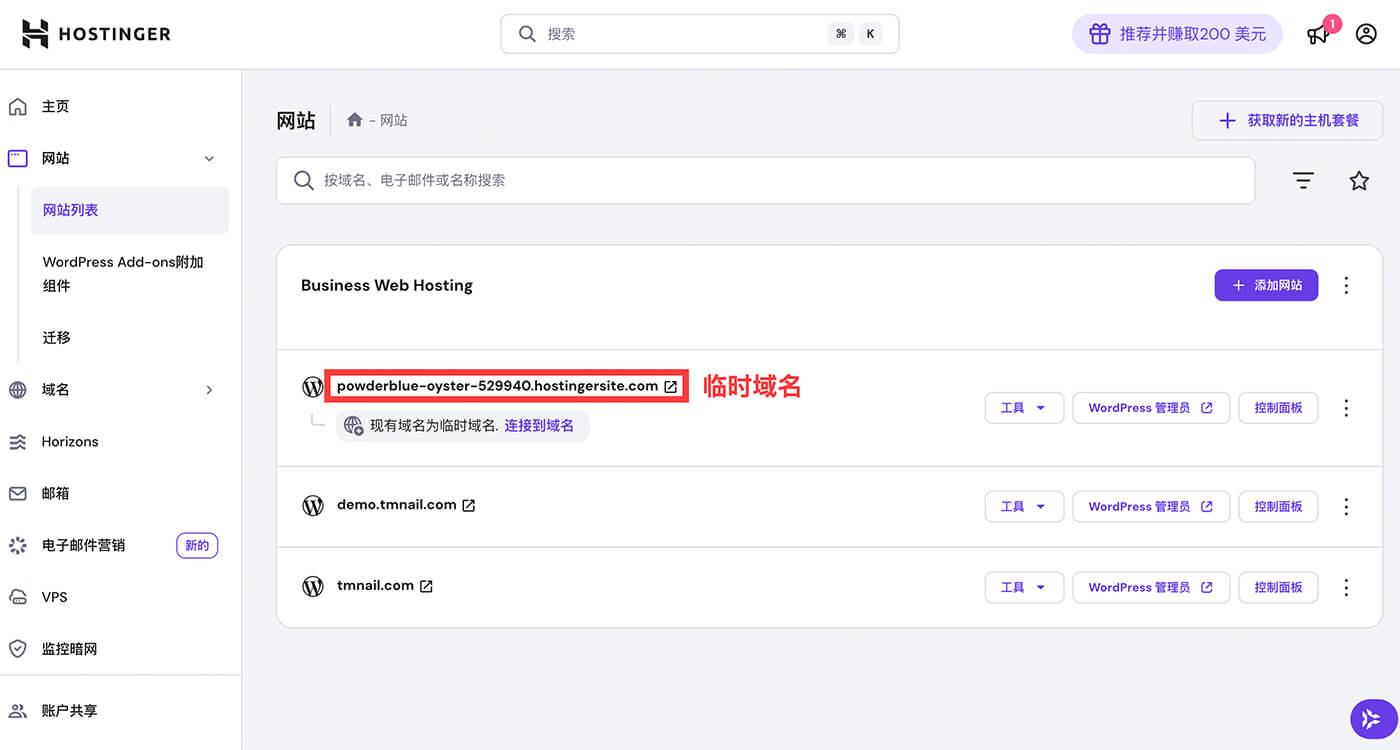
Task: Click the home icon in breadcrumb
Action: [354, 120]
